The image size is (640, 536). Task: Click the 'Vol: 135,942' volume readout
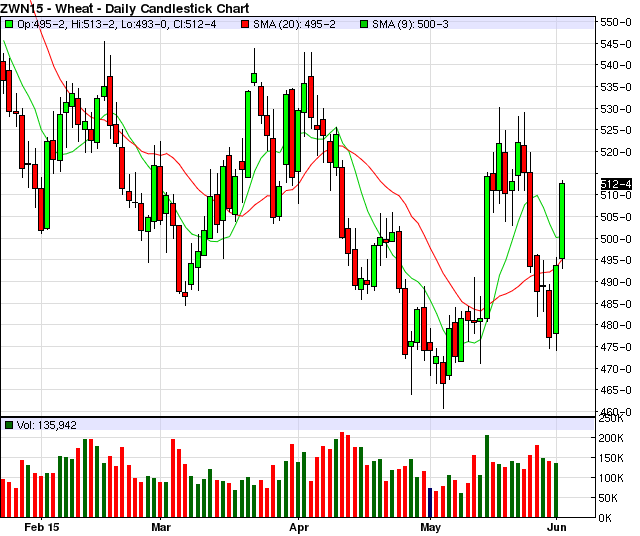[x=47, y=425]
